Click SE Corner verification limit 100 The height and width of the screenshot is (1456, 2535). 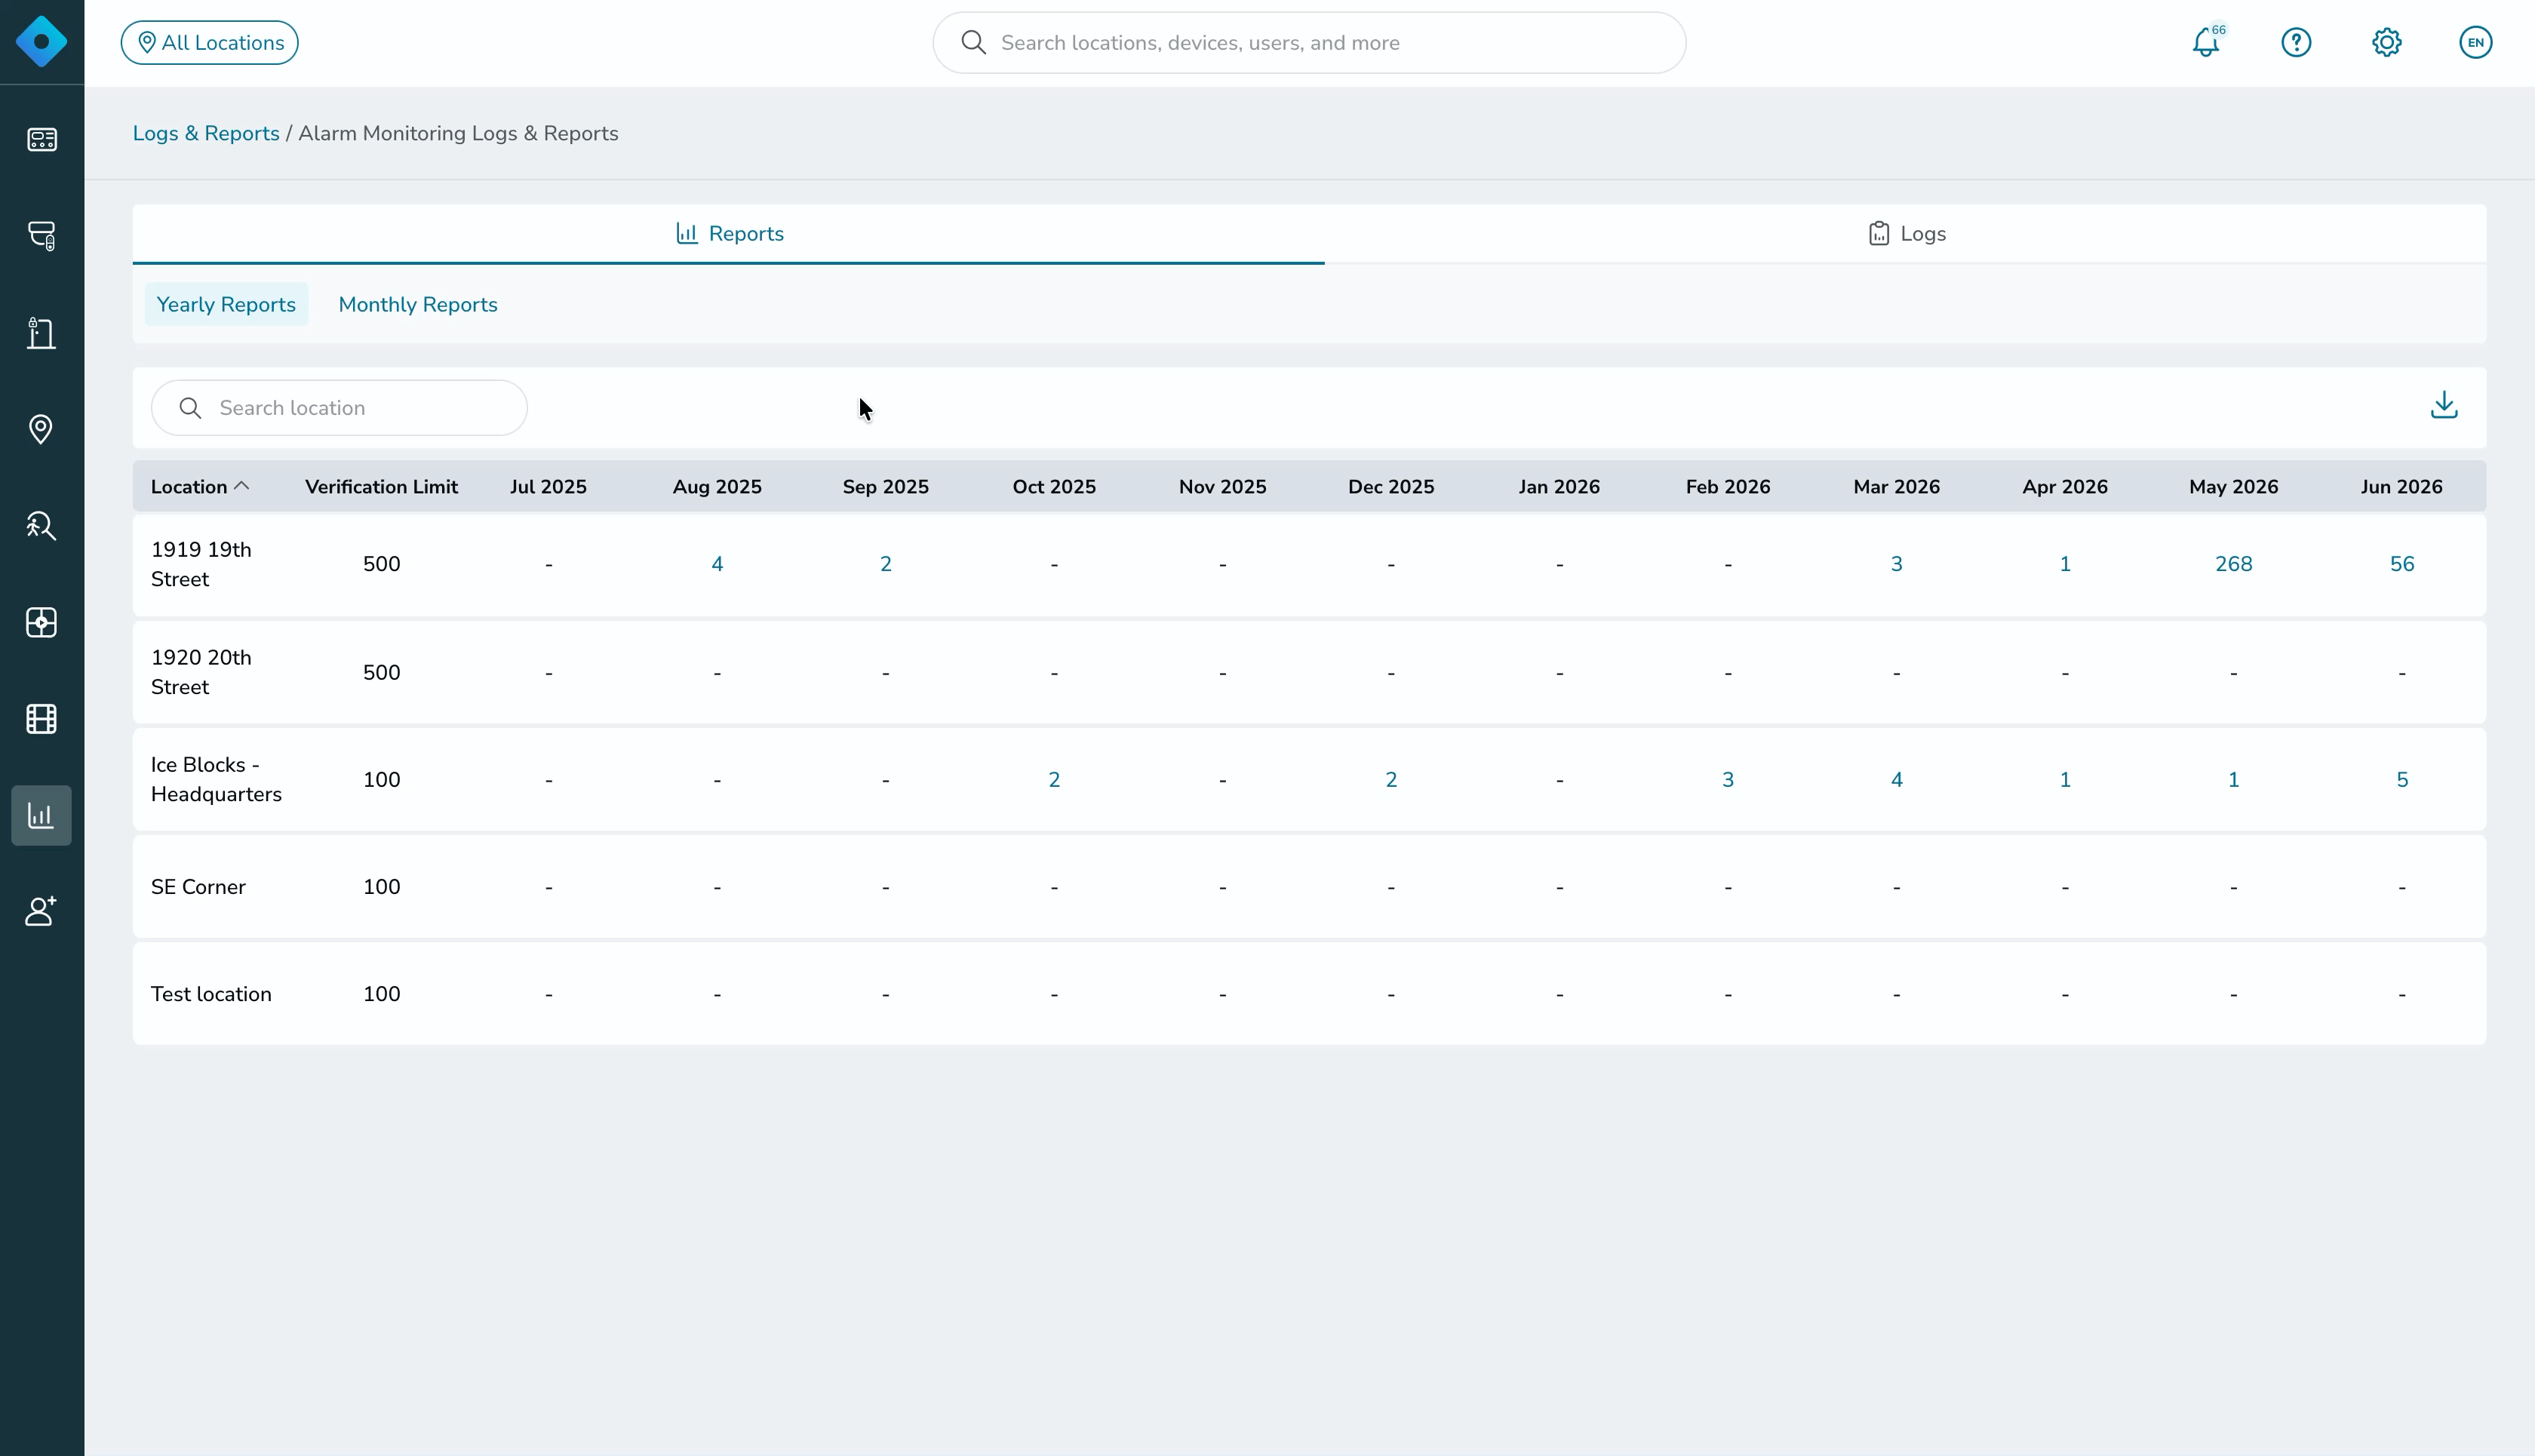pos(381,887)
